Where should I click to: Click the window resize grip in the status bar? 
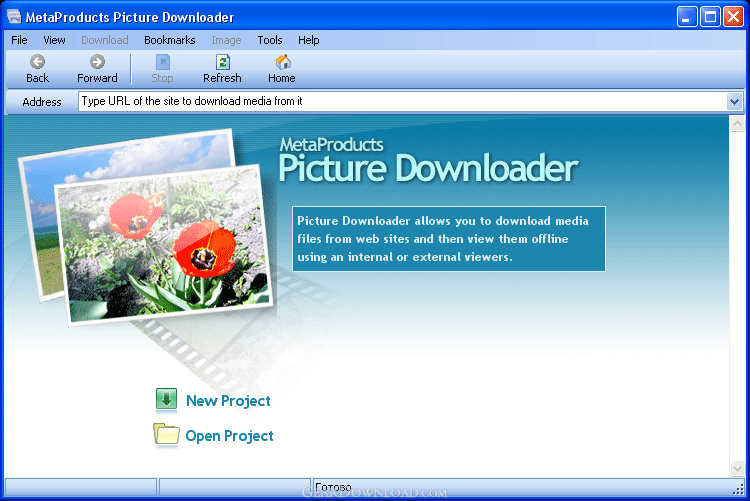[x=739, y=489]
